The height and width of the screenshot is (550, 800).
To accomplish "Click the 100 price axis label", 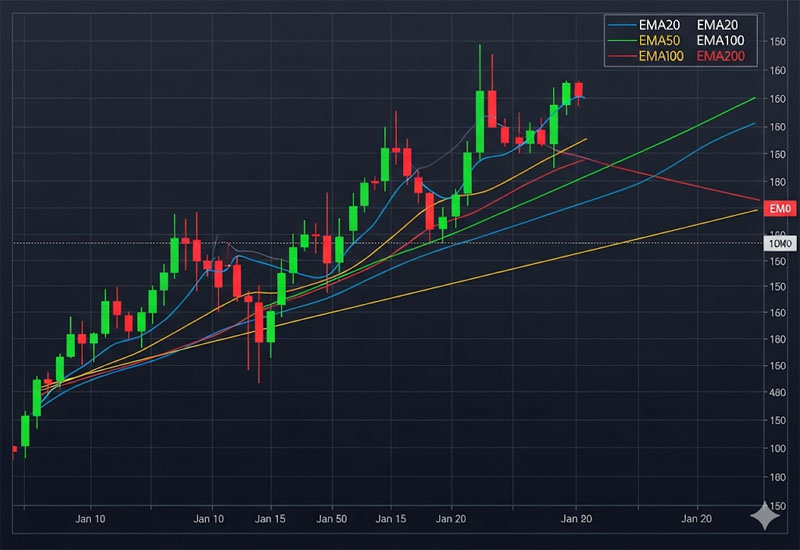I will tap(776, 448).
